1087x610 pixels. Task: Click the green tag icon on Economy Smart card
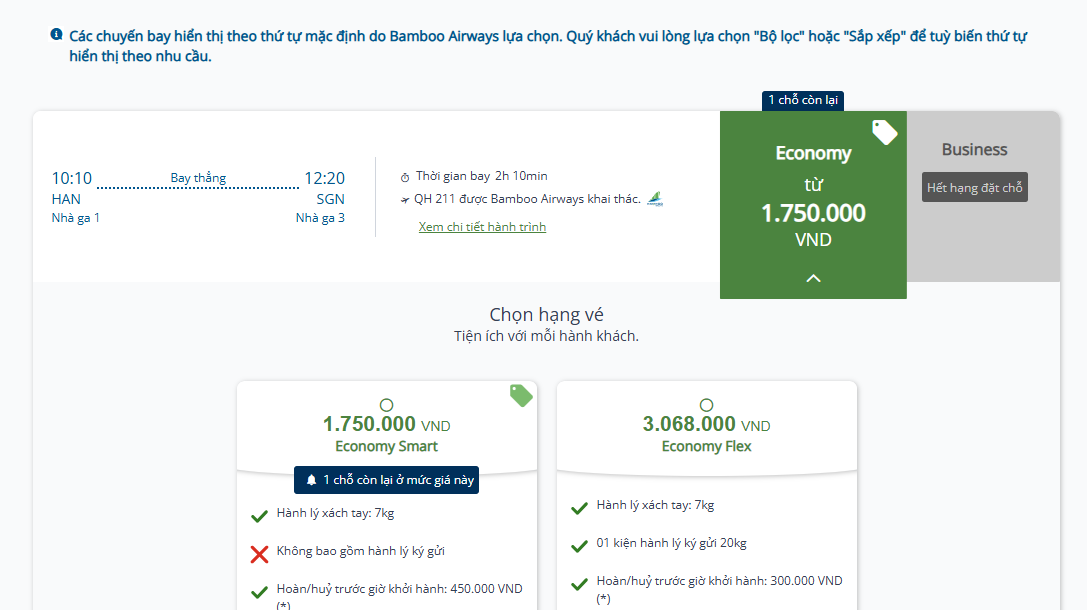pyautogui.click(x=521, y=395)
